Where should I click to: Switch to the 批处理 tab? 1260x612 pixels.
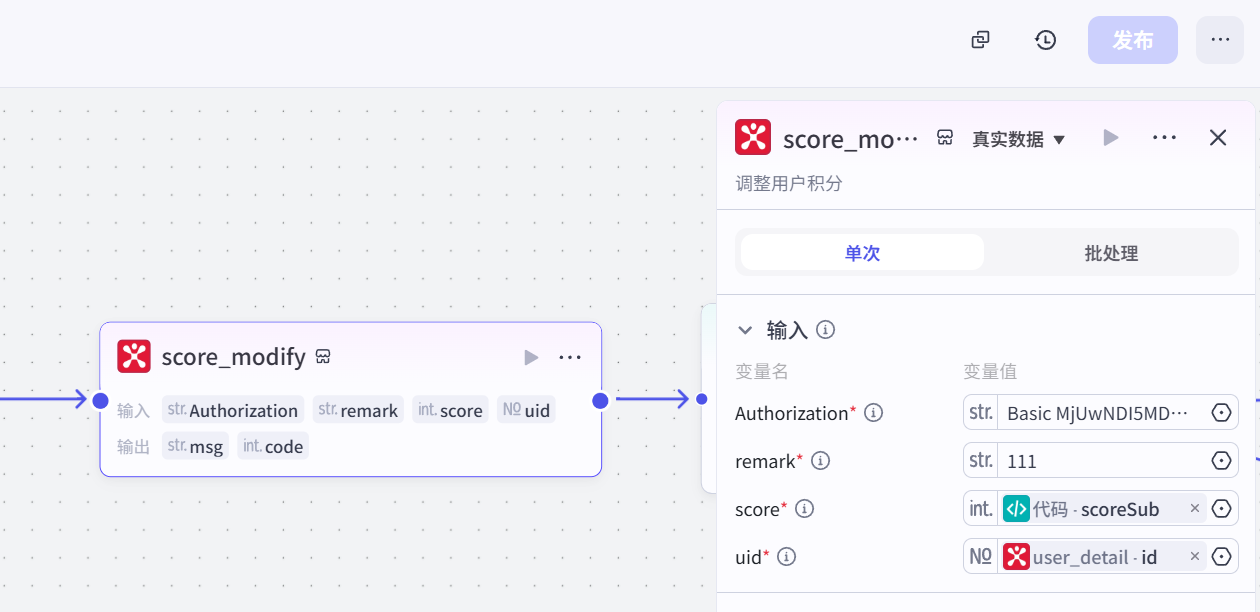coord(1111,253)
